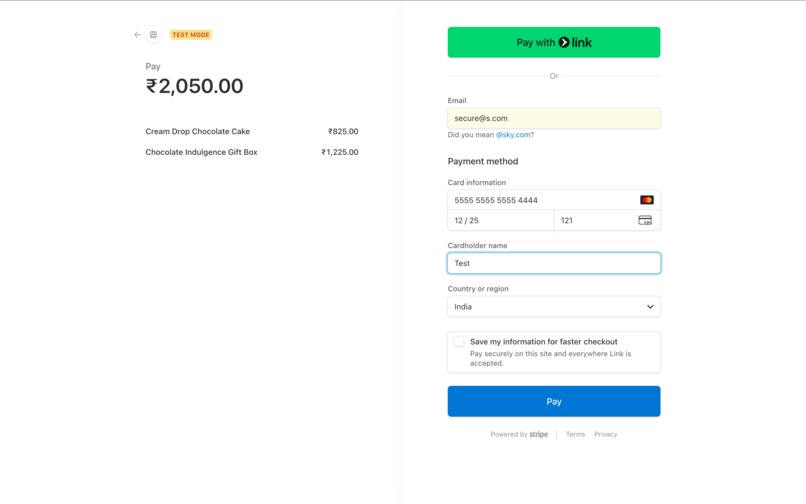Screen dimensions: 806x504
Task: Click the TEST MODE badge
Action: click(191, 35)
